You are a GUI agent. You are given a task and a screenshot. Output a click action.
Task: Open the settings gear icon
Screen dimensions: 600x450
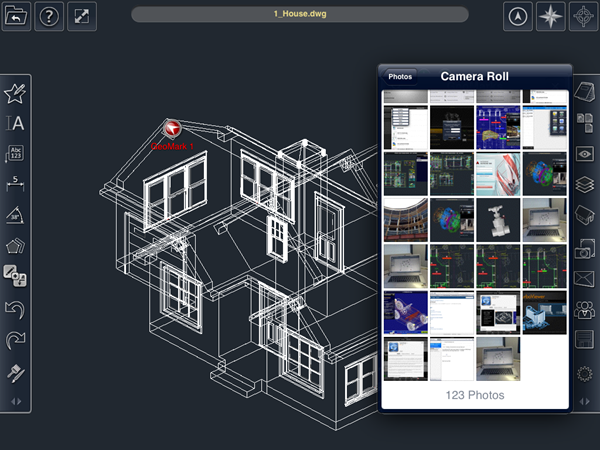[585, 371]
